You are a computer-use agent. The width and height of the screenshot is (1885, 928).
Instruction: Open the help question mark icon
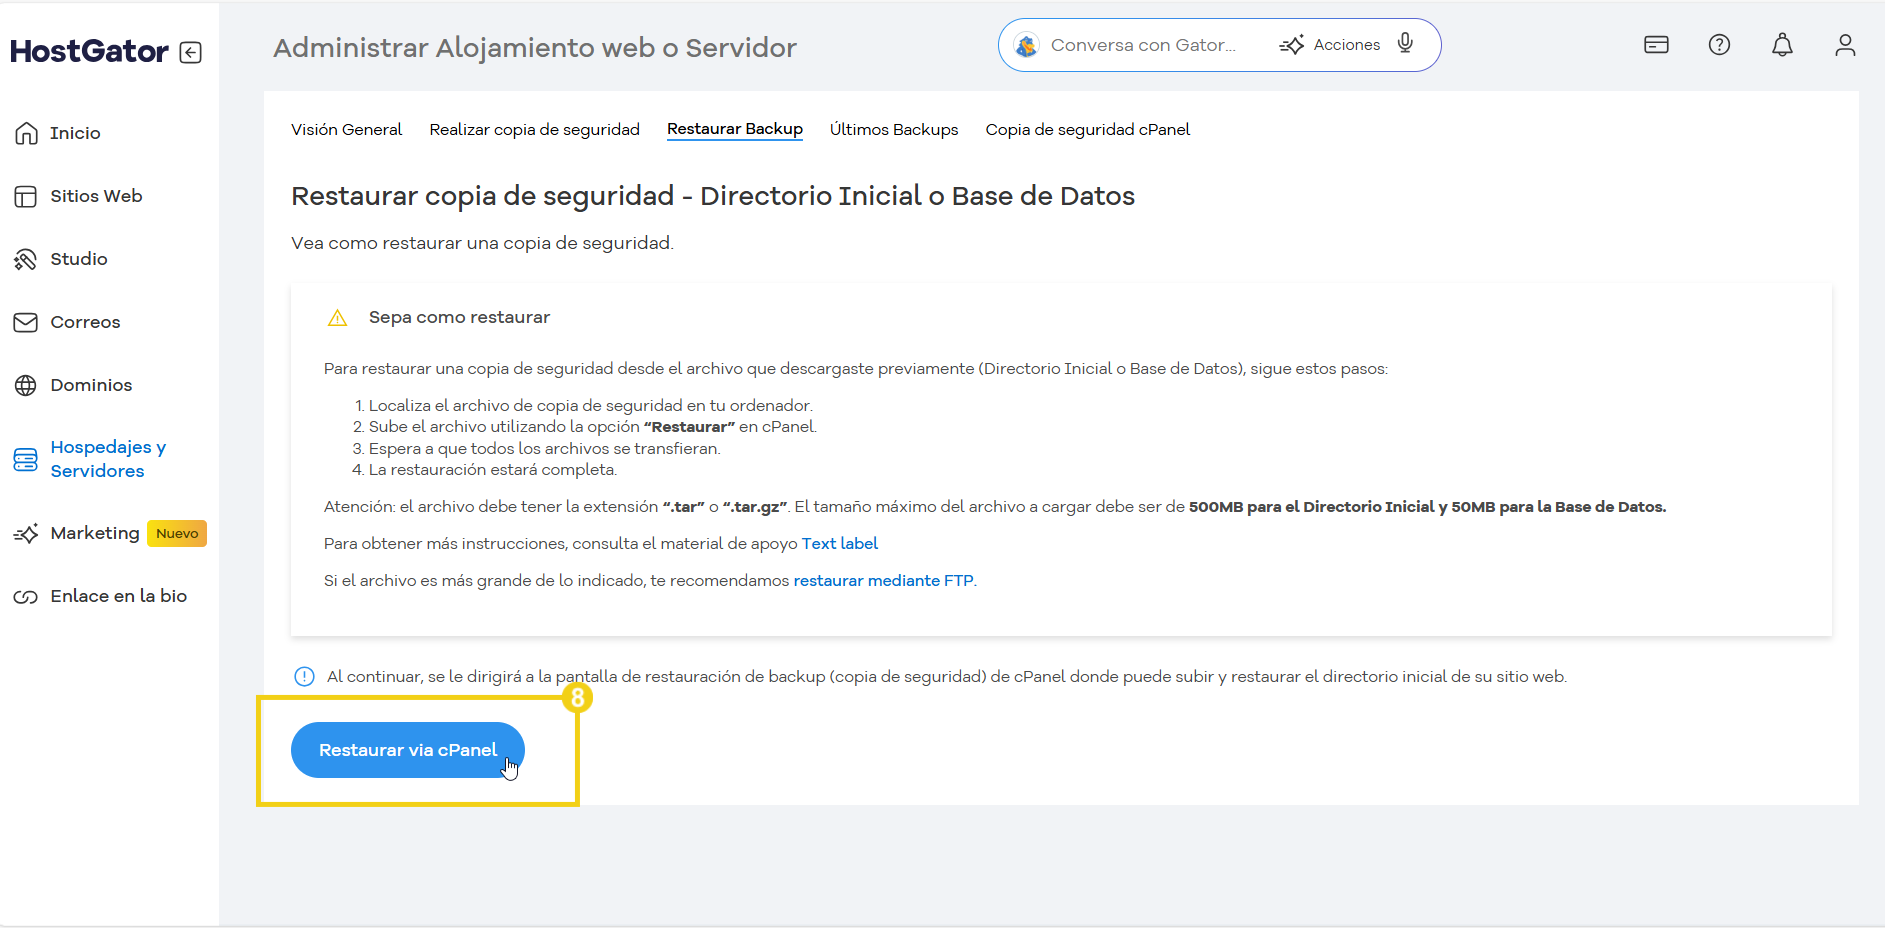(1719, 44)
